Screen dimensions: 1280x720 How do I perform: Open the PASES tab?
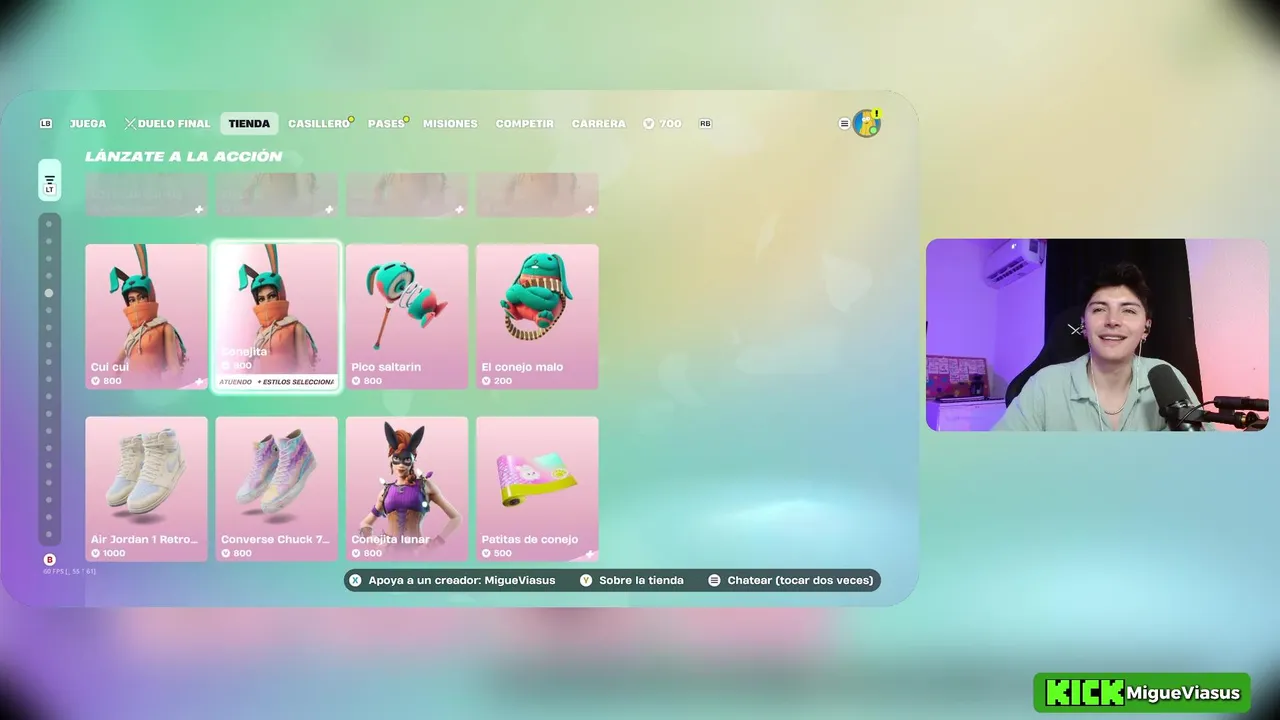coord(386,124)
